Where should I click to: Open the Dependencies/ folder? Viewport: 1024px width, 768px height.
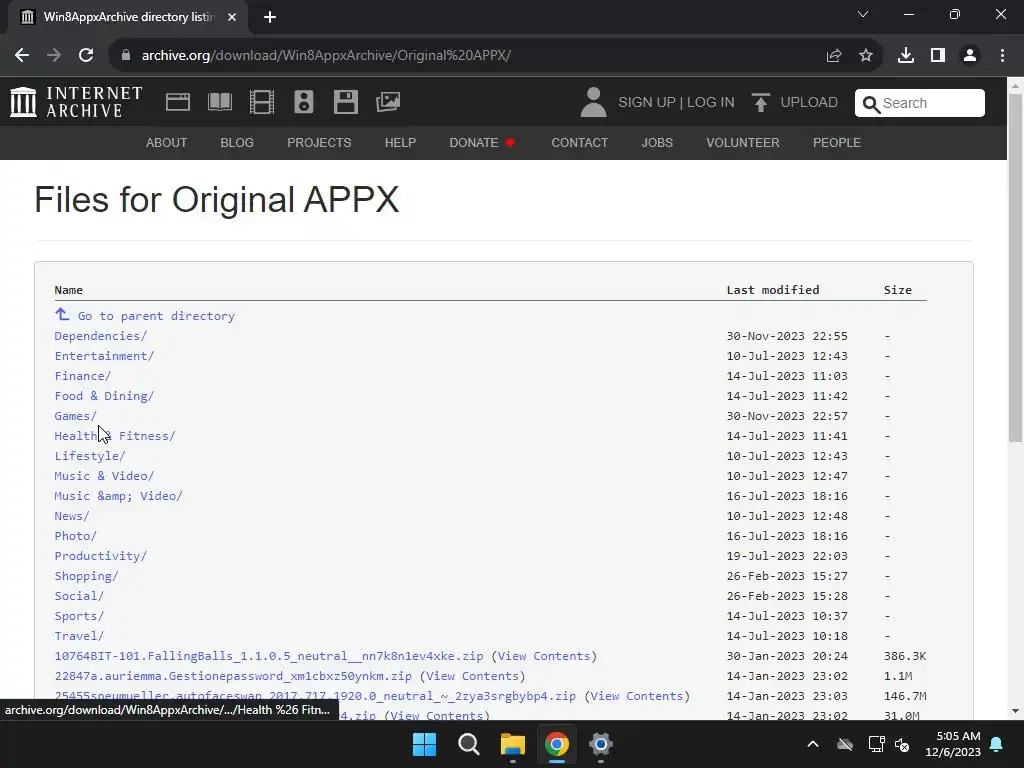(x=101, y=336)
